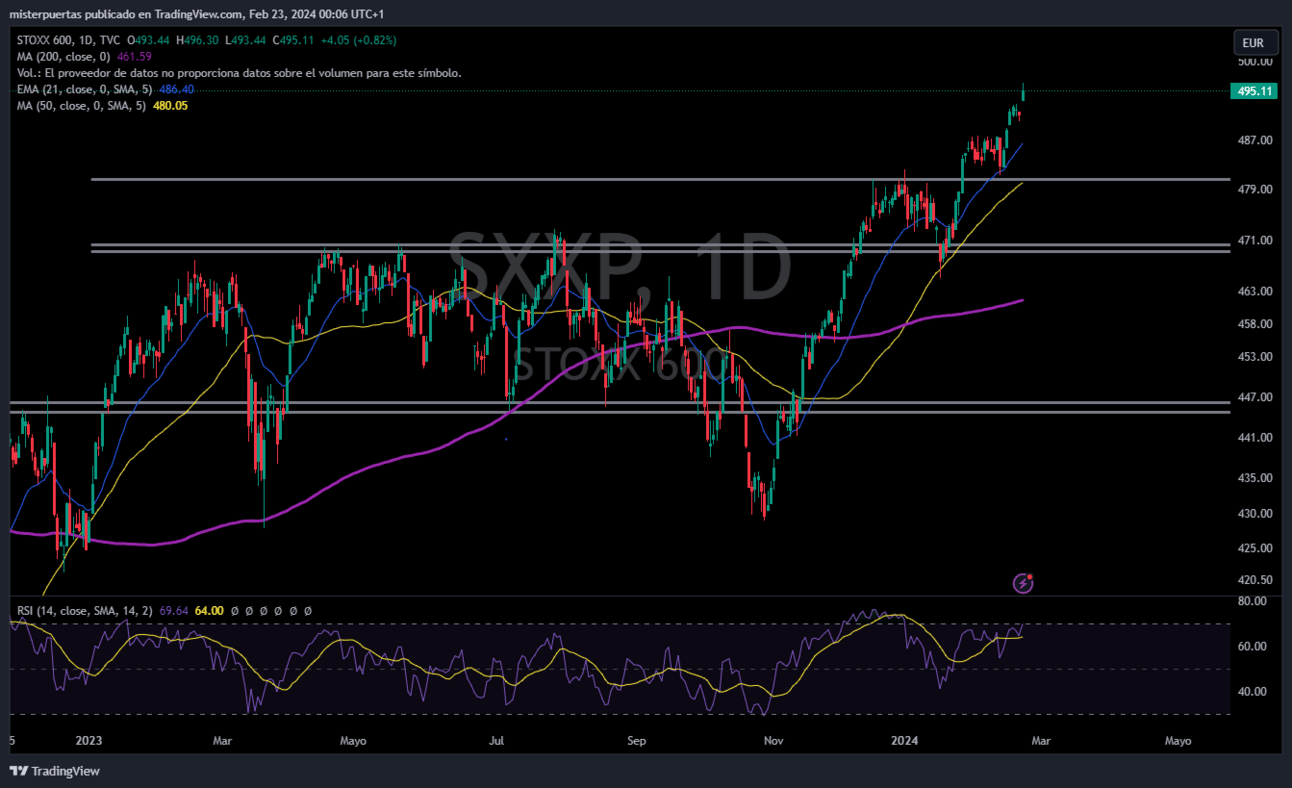Select the EMA (21, close, 0, SMA, 5) legend
Screen dimensions: 1292x788
(84, 89)
